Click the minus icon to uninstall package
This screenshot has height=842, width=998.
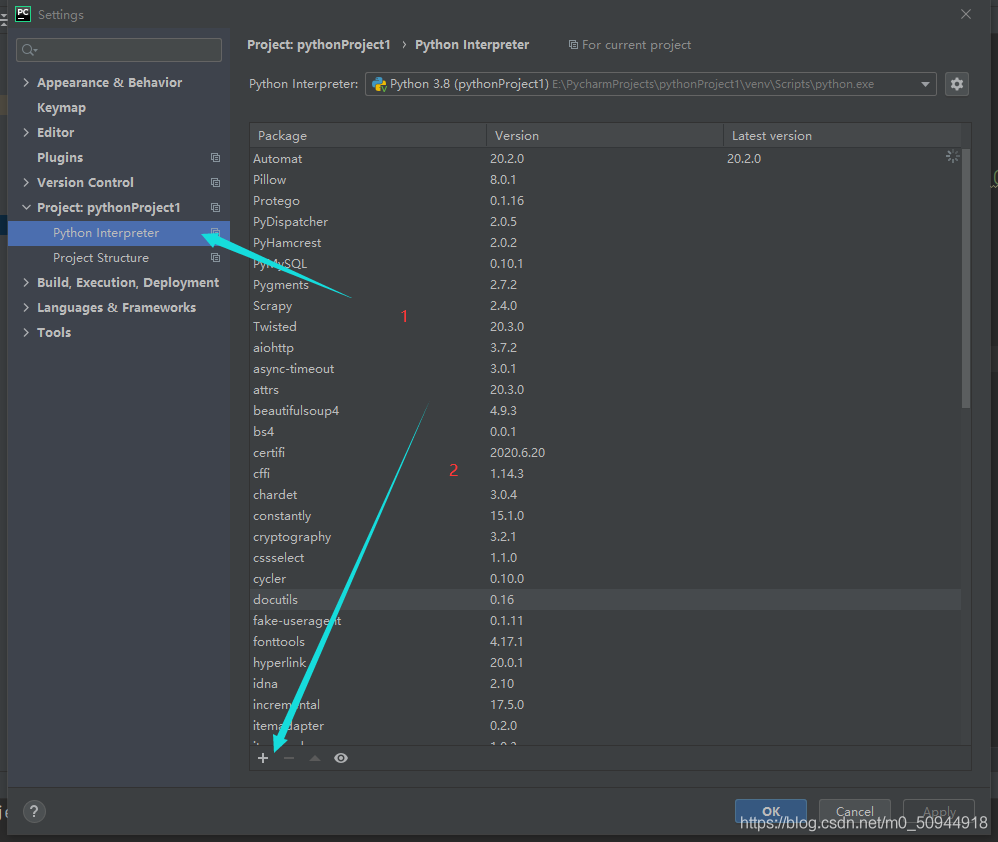[289, 759]
